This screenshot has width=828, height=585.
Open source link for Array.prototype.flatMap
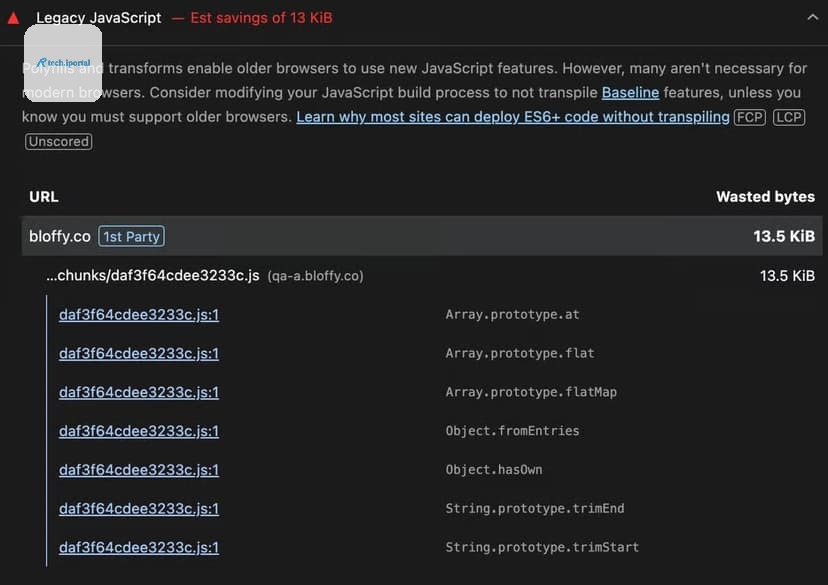[139, 392]
